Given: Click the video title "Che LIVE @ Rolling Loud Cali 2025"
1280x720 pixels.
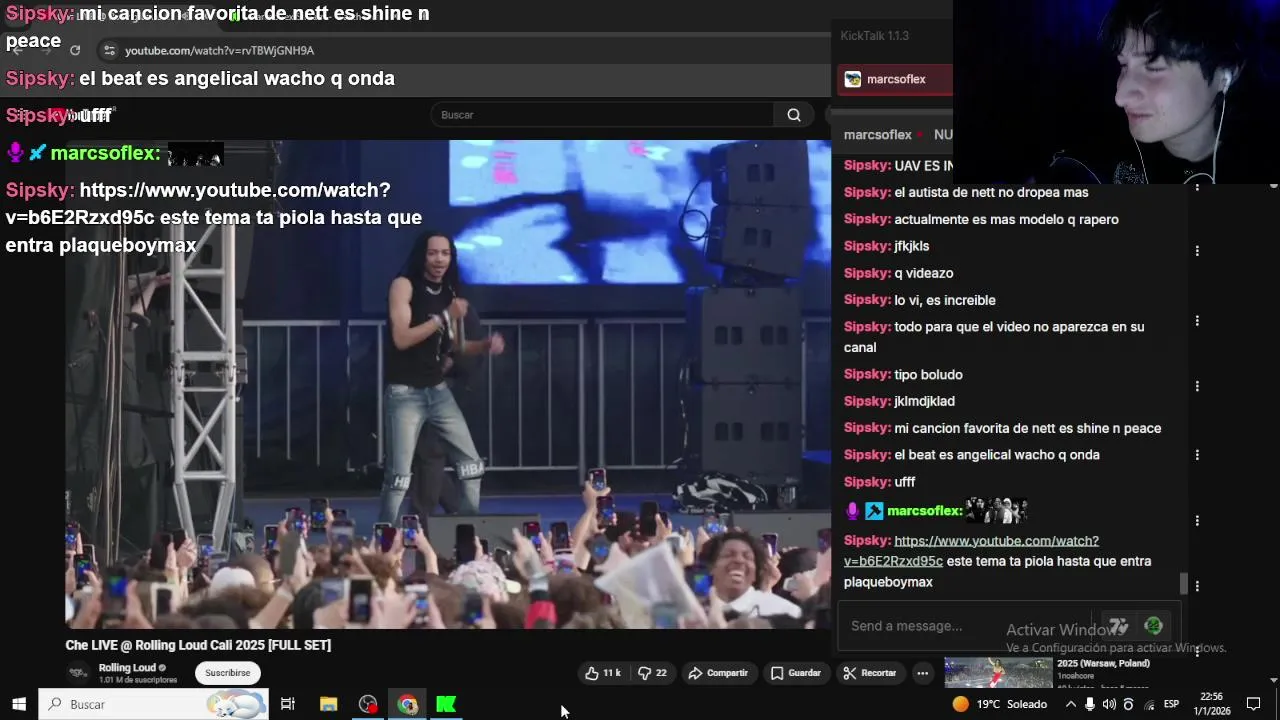Looking at the screenshot, I should coord(198,645).
